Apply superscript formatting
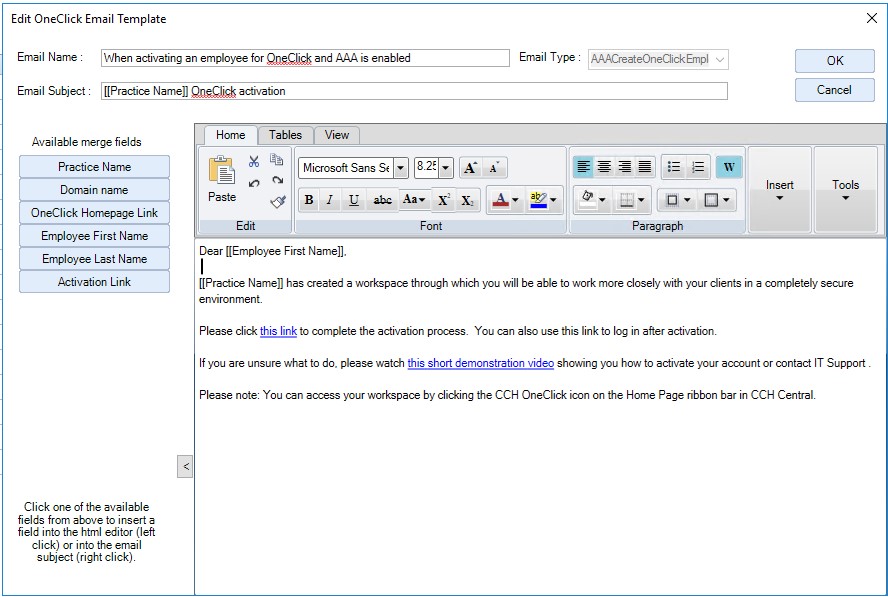The image size is (888, 597). click(444, 200)
